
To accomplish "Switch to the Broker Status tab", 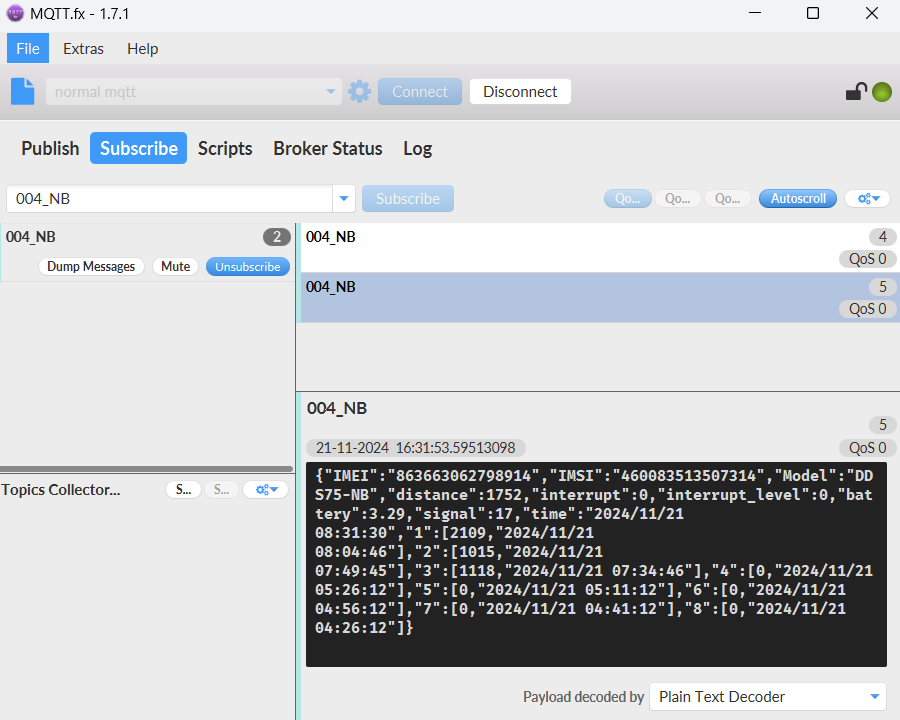I will (328, 148).
